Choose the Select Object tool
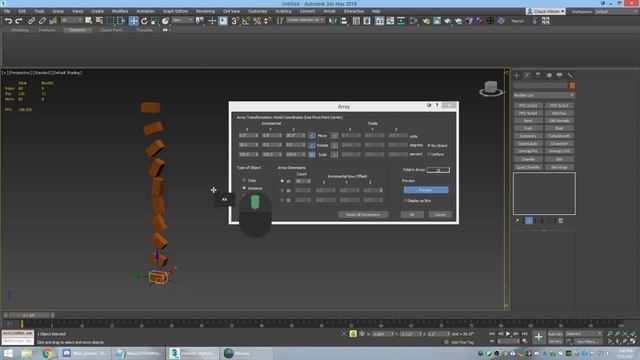This screenshot has width=640, height=360. coord(89,21)
